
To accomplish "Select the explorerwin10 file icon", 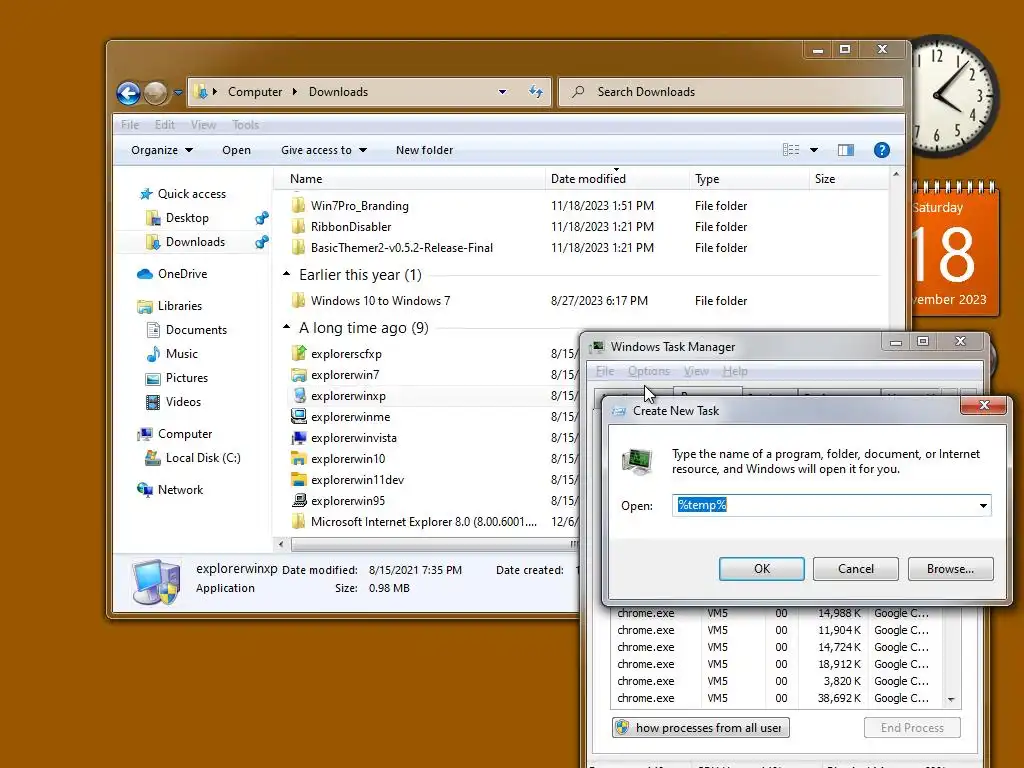I will coord(298,458).
